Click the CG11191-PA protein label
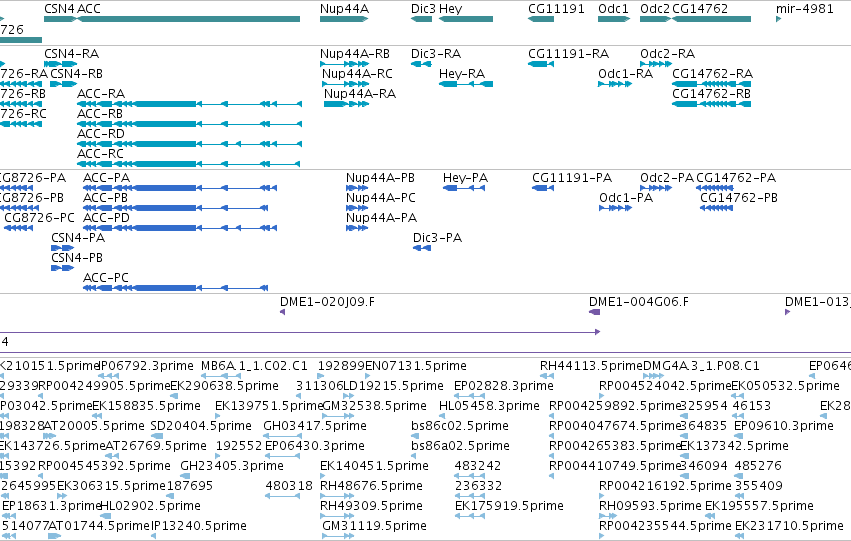This screenshot has width=851, height=541. tap(572, 178)
